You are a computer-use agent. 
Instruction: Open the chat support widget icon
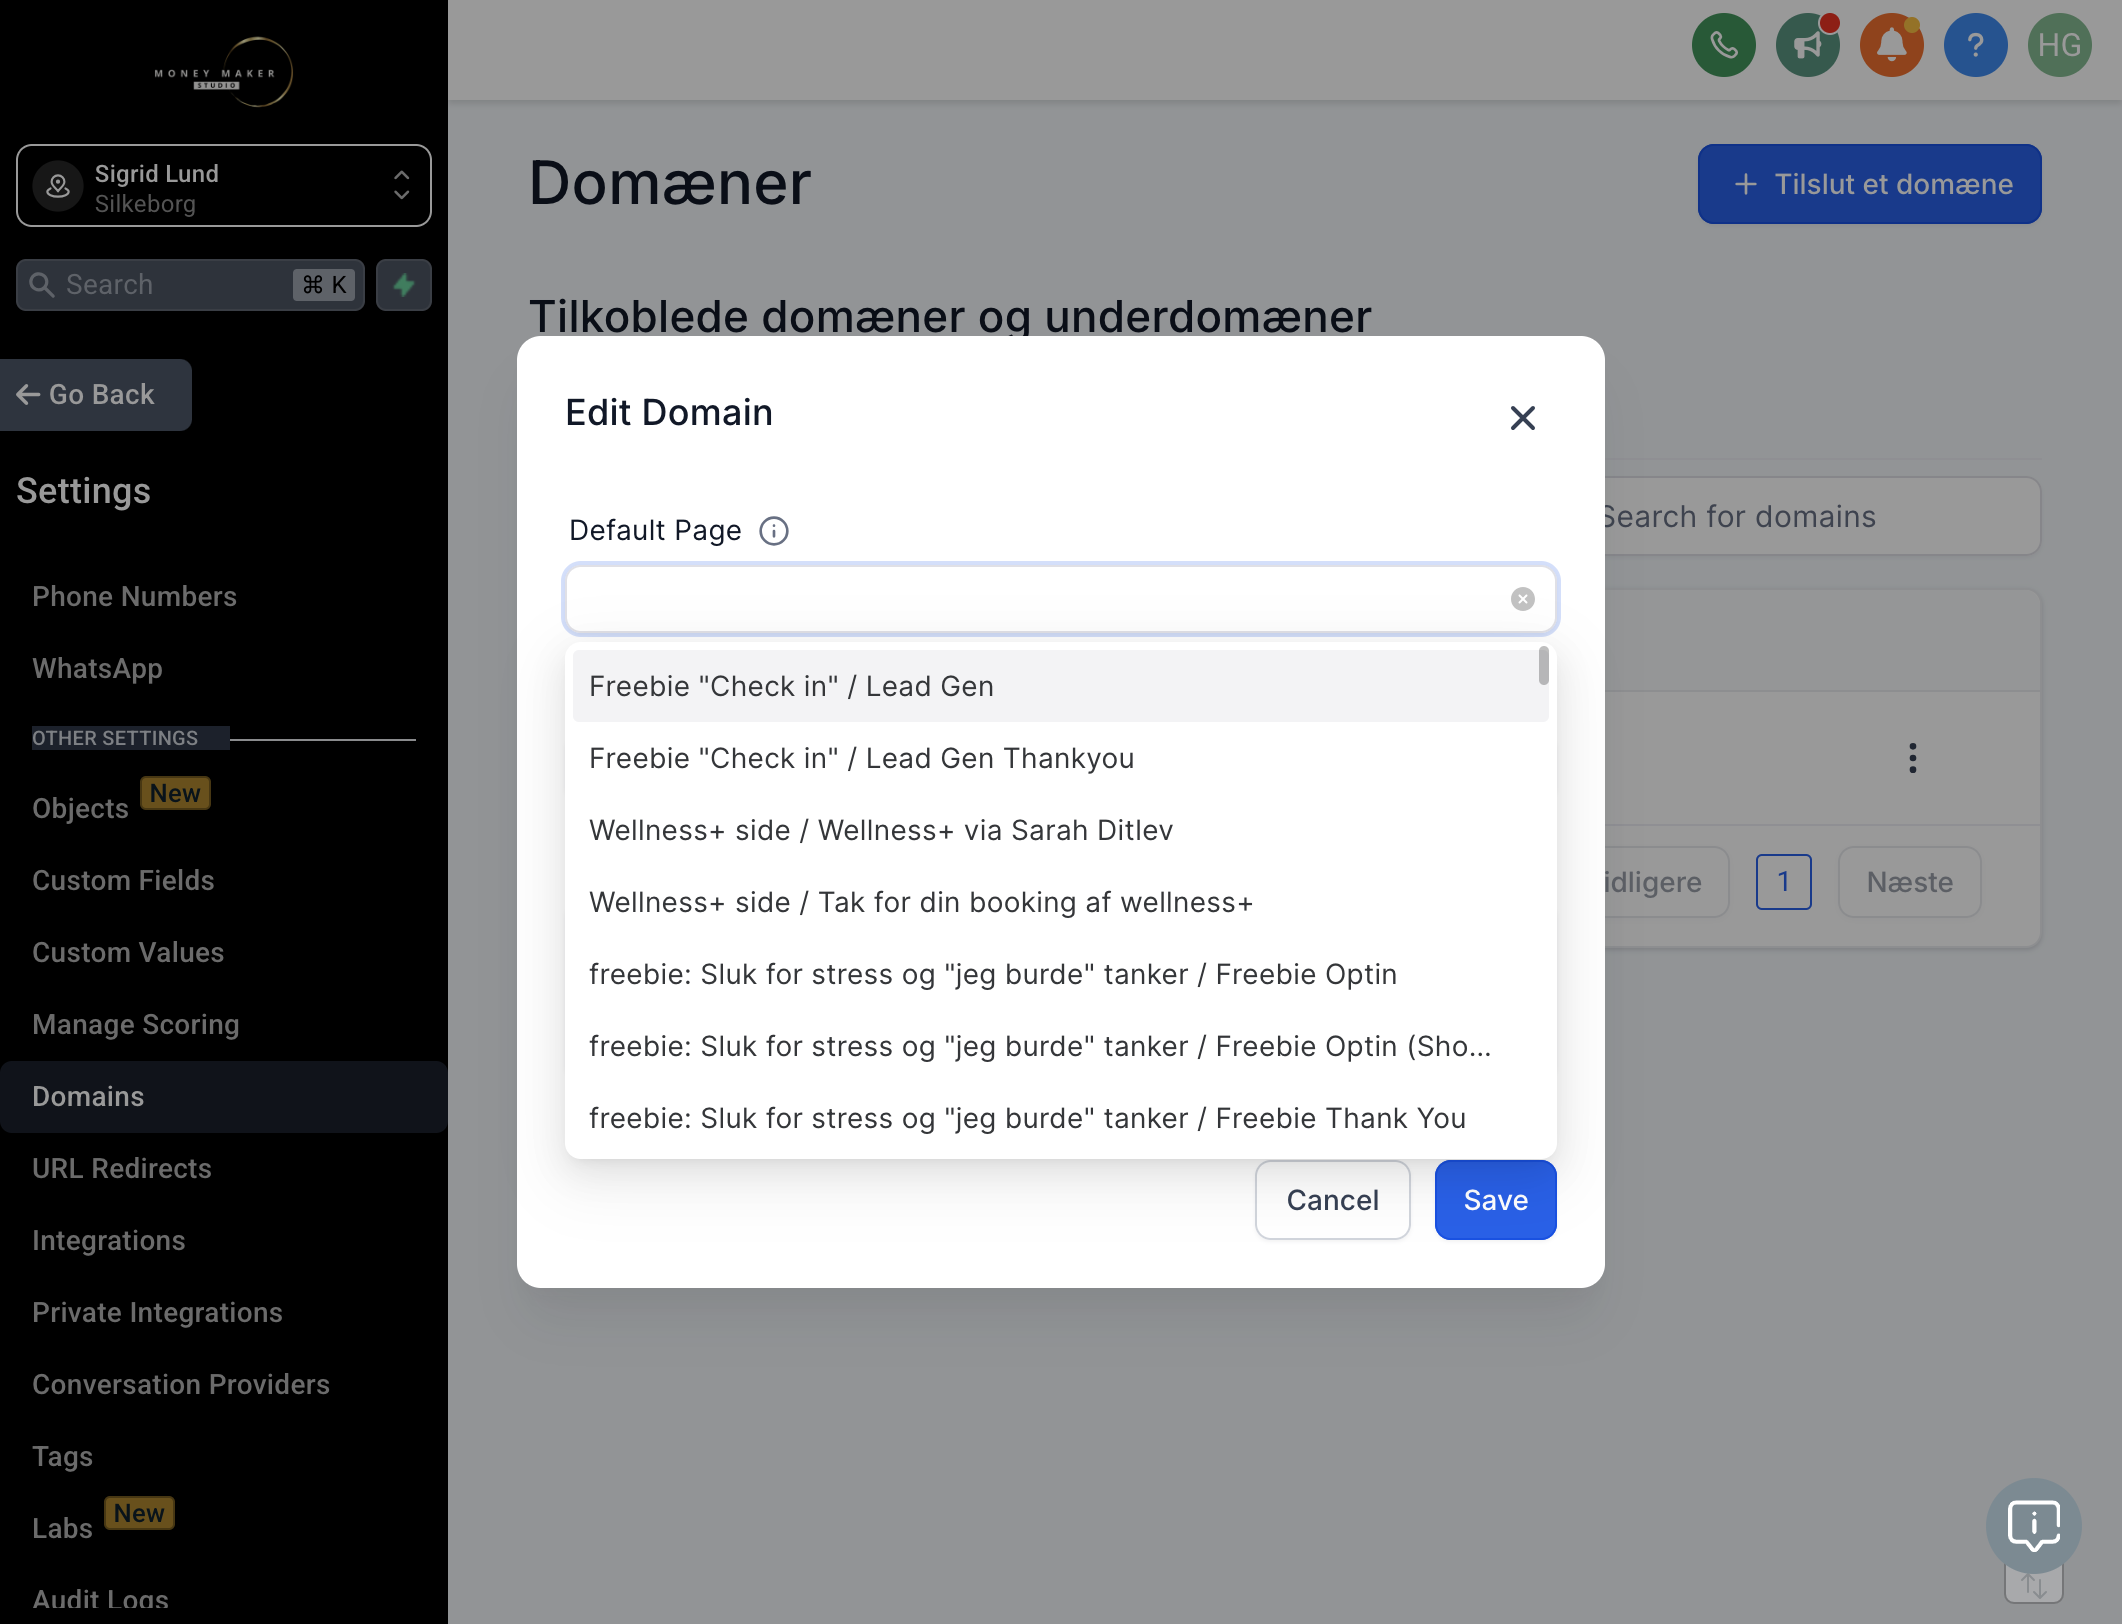[2033, 1526]
